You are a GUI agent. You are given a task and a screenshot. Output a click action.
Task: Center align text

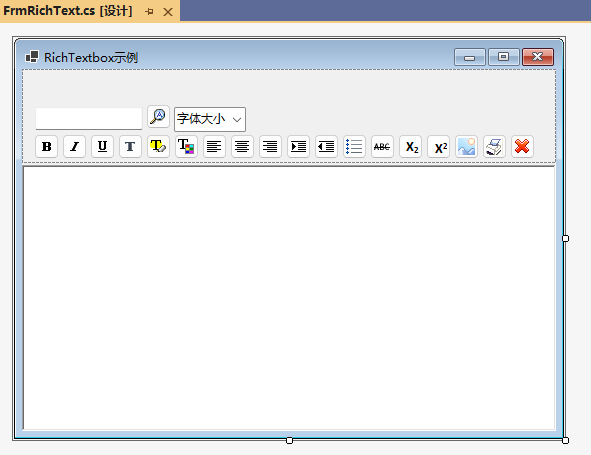click(x=242, y=147)
